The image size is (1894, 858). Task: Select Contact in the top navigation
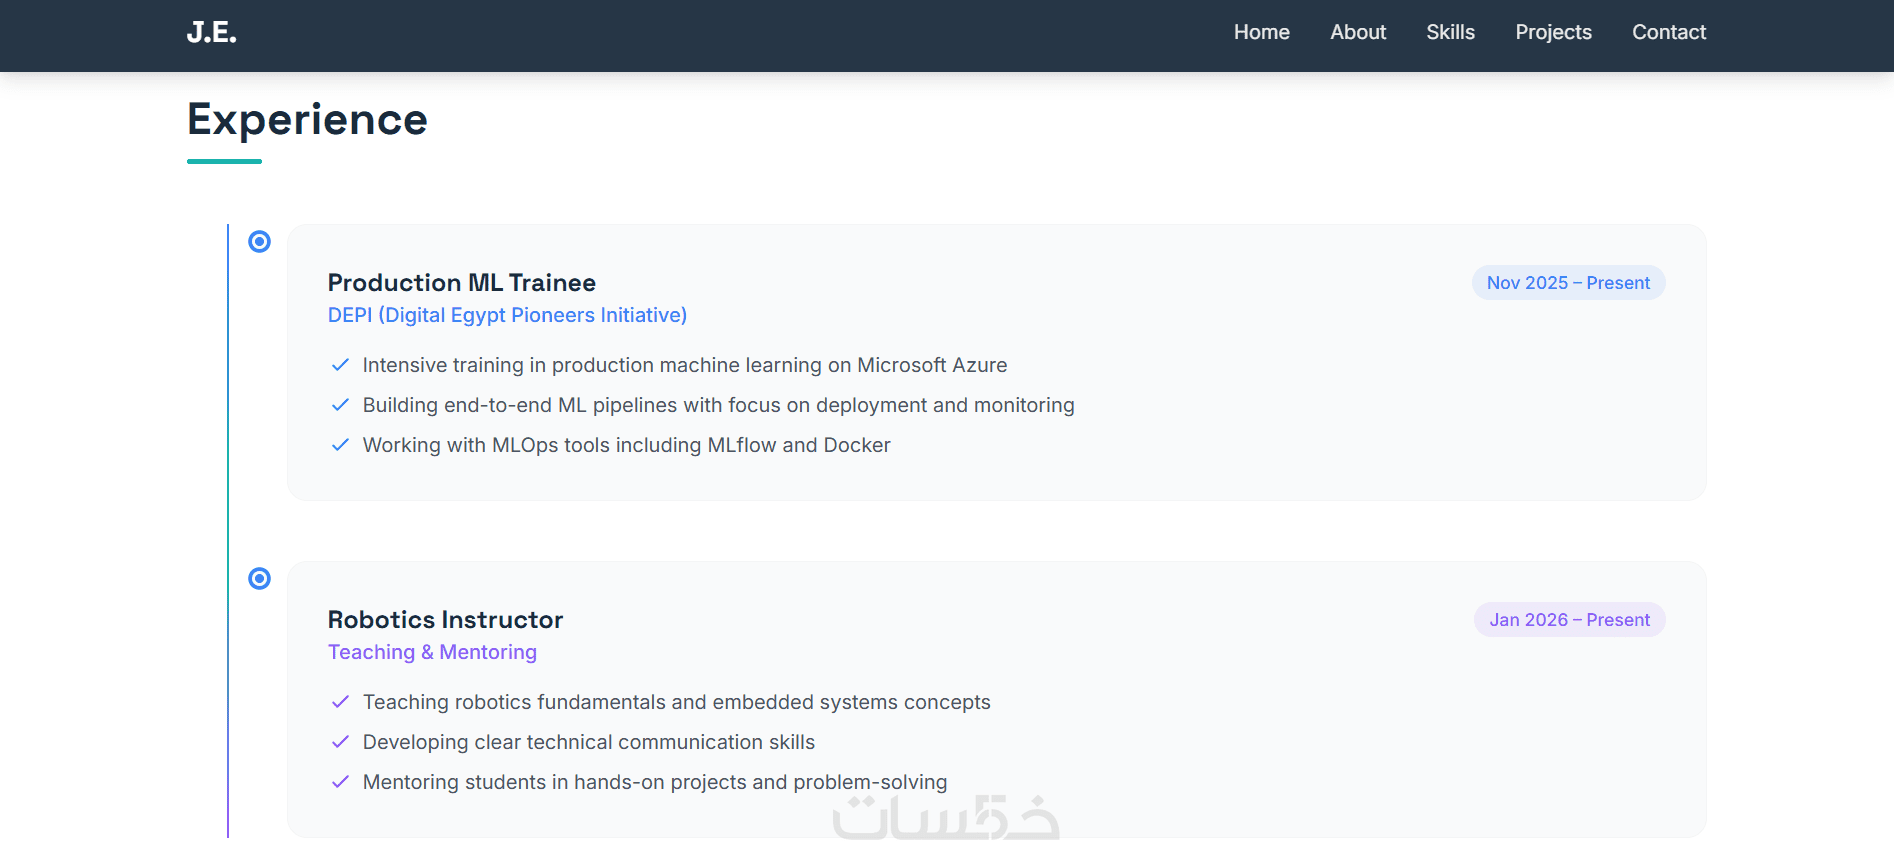pos(1669,32)
